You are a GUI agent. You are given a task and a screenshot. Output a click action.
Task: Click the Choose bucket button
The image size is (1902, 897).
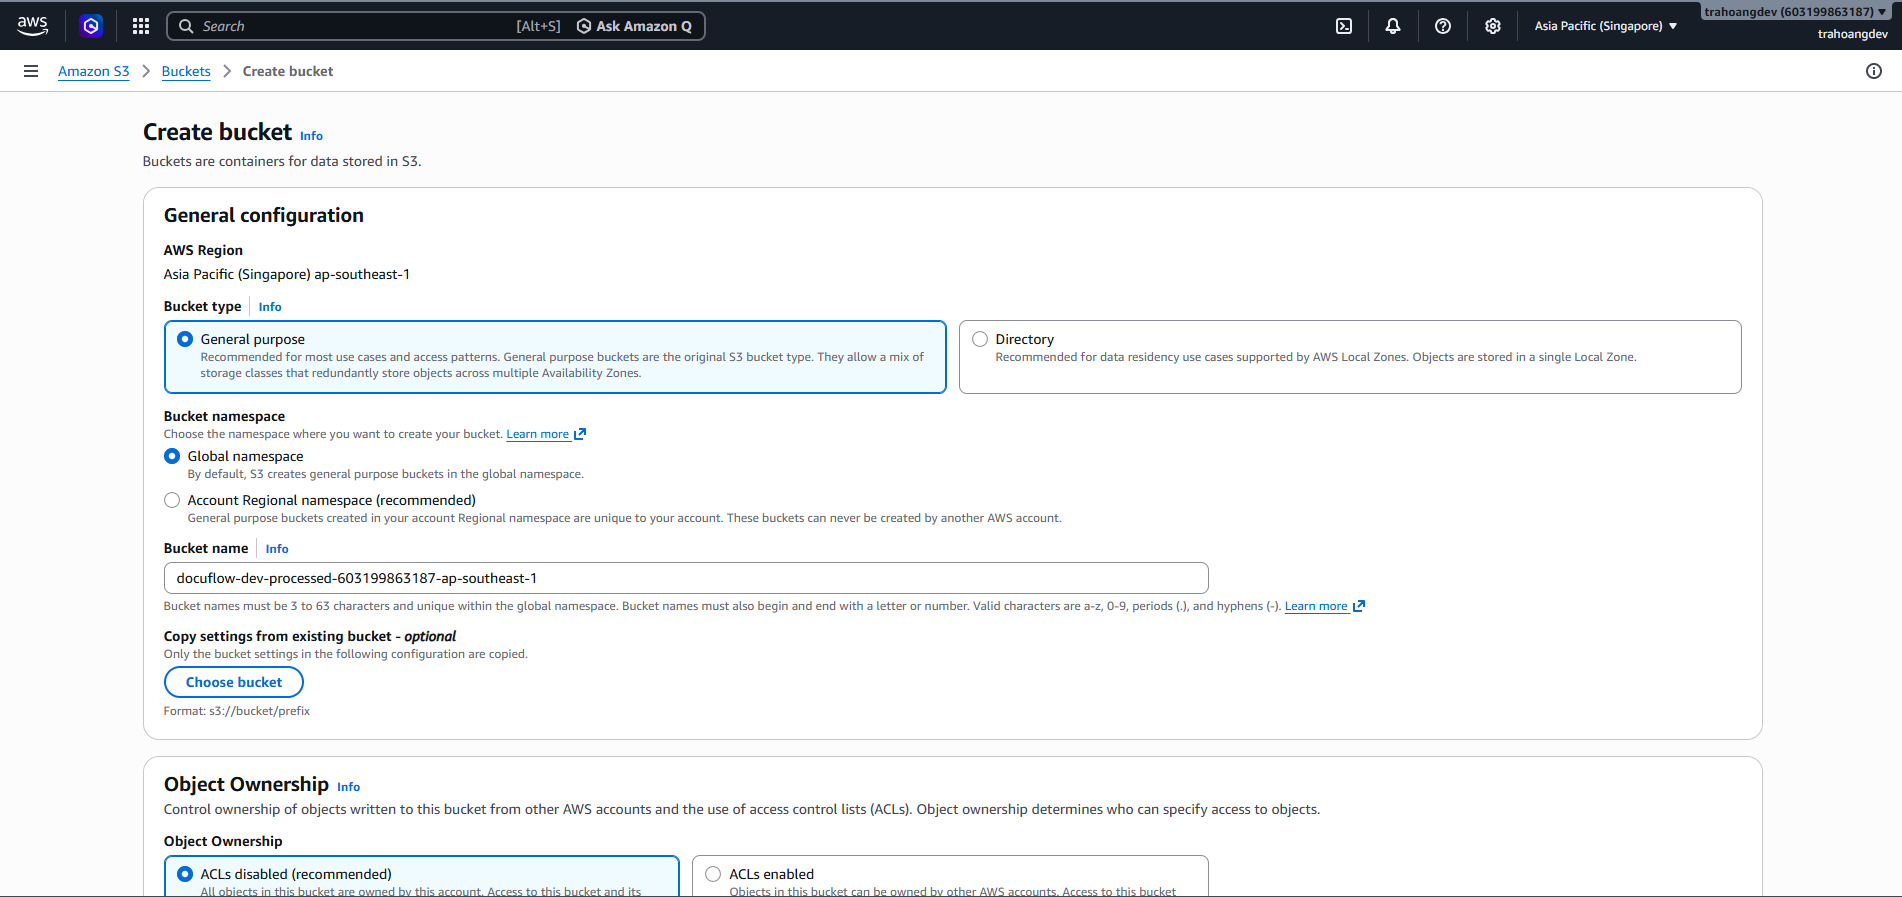234,682
